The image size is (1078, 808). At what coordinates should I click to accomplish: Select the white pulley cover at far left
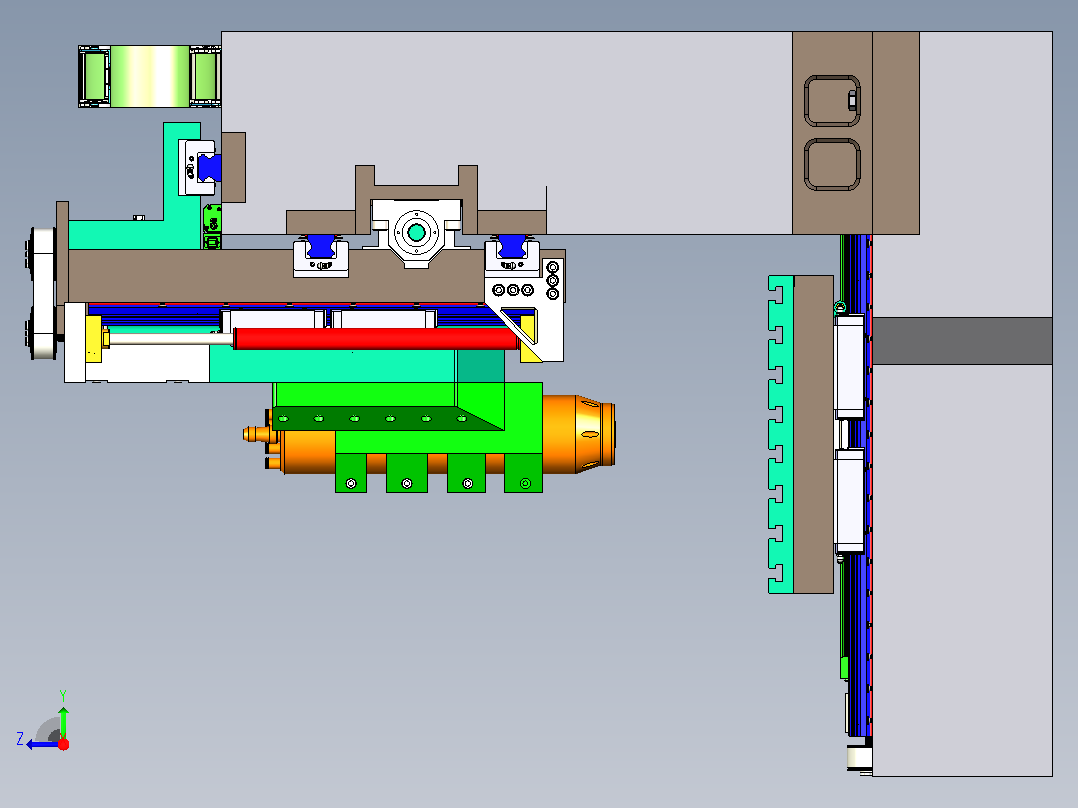[43, 294]
